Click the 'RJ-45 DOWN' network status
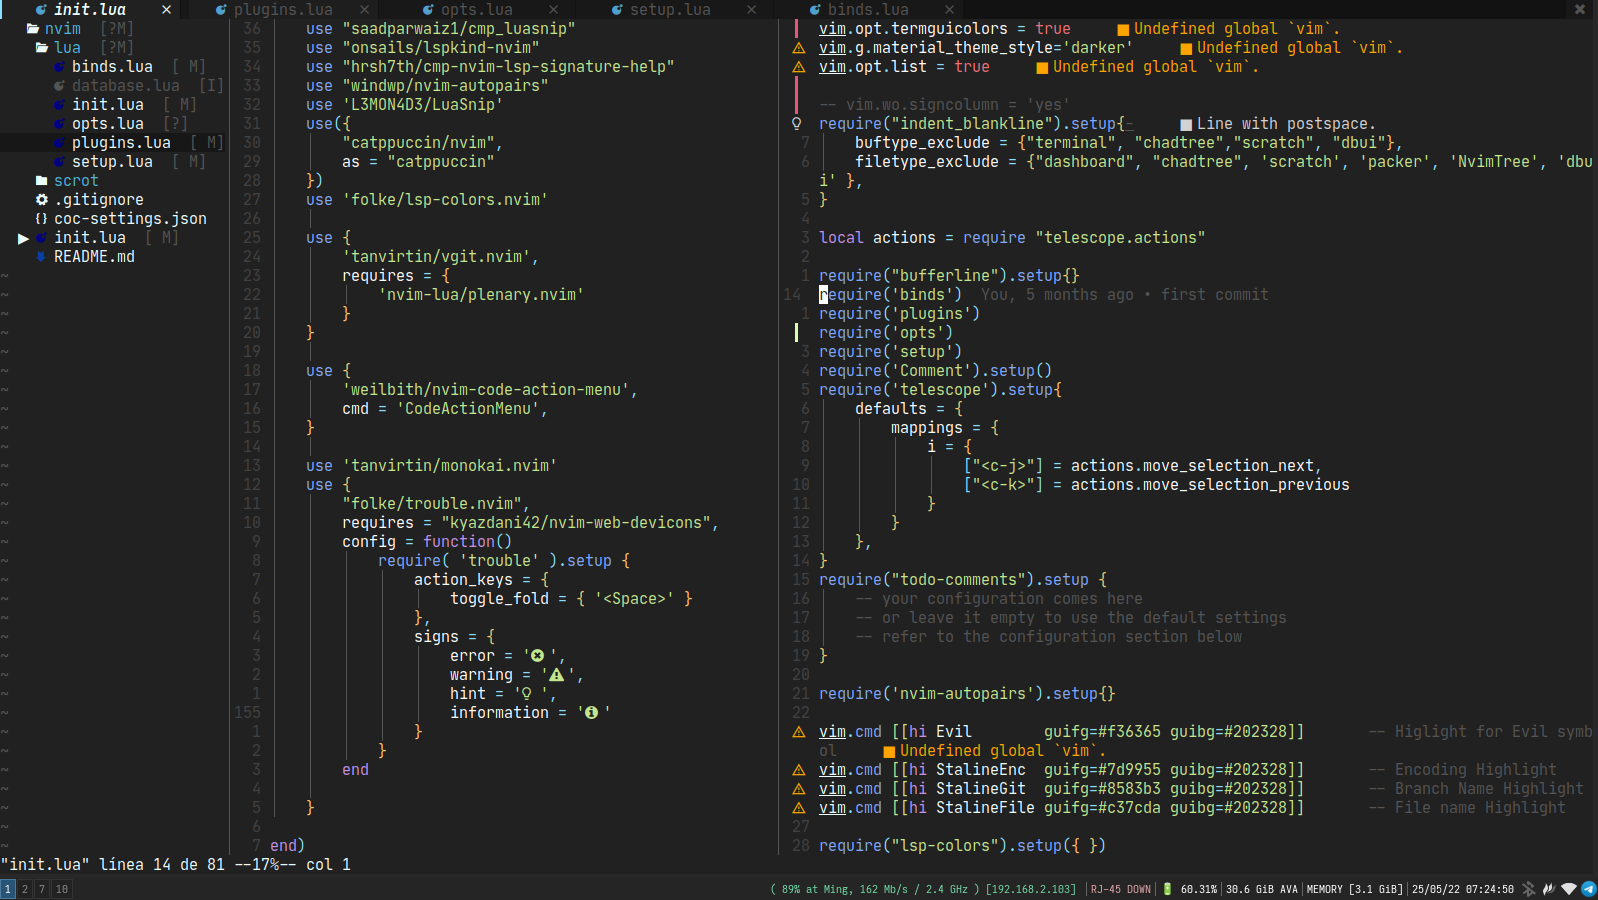Viewport: 1598px width, 900px height. (x=1120, y=889)
